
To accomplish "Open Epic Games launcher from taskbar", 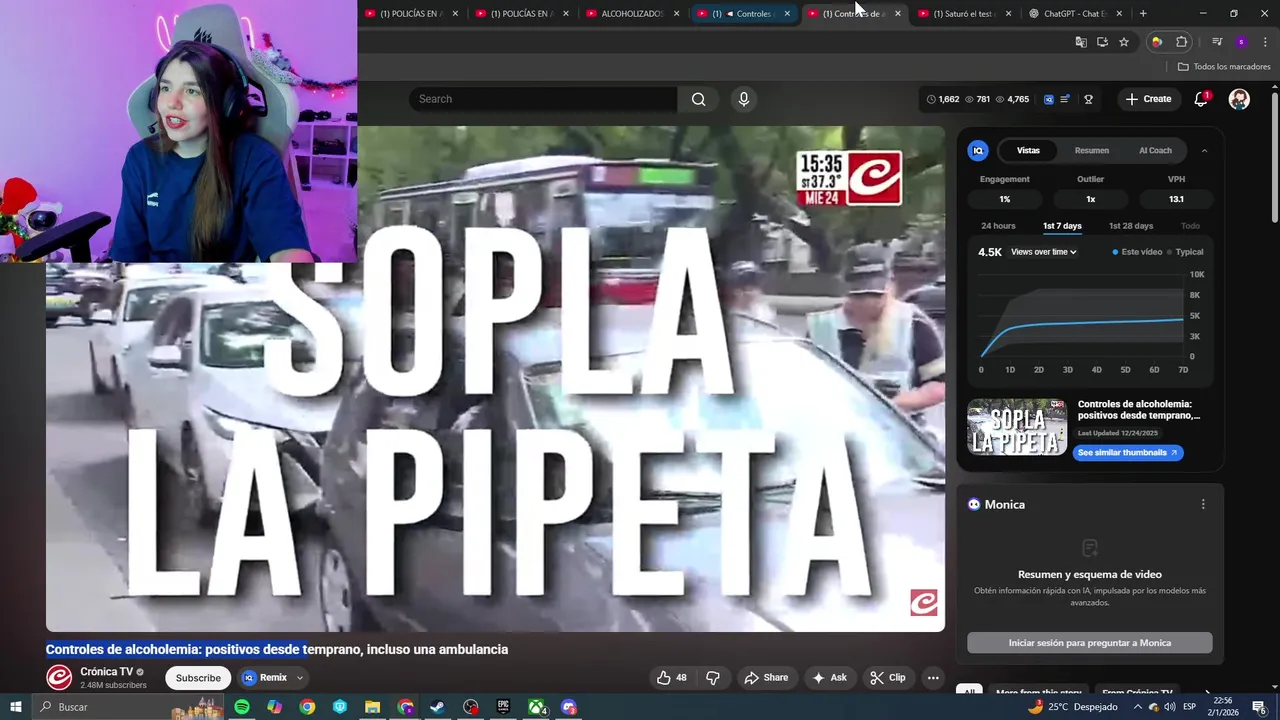I will [503, 707].
